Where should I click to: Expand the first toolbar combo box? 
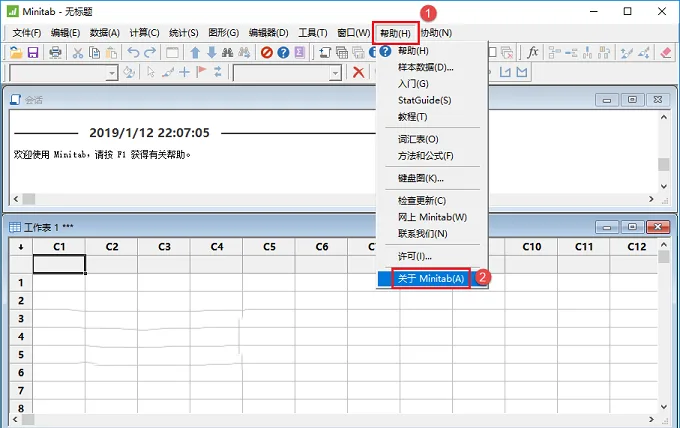click(112, 73)
